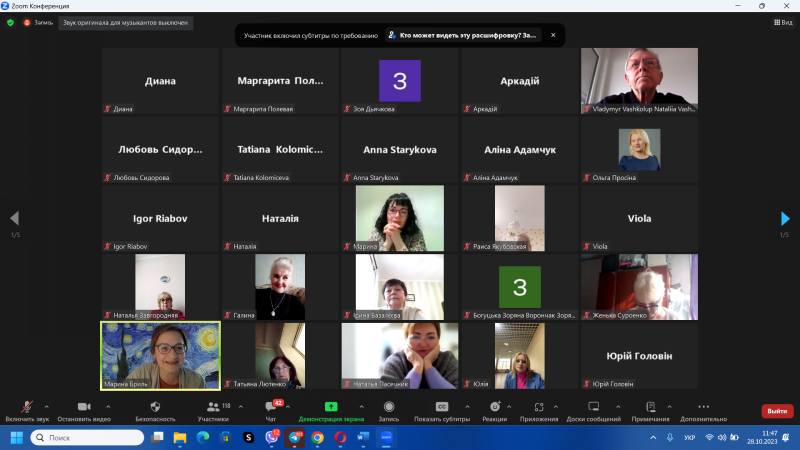Expand audio options arrow next to microphone
Image resolution: width=800 pixels, height=450 pixels.
click(46, 406)
